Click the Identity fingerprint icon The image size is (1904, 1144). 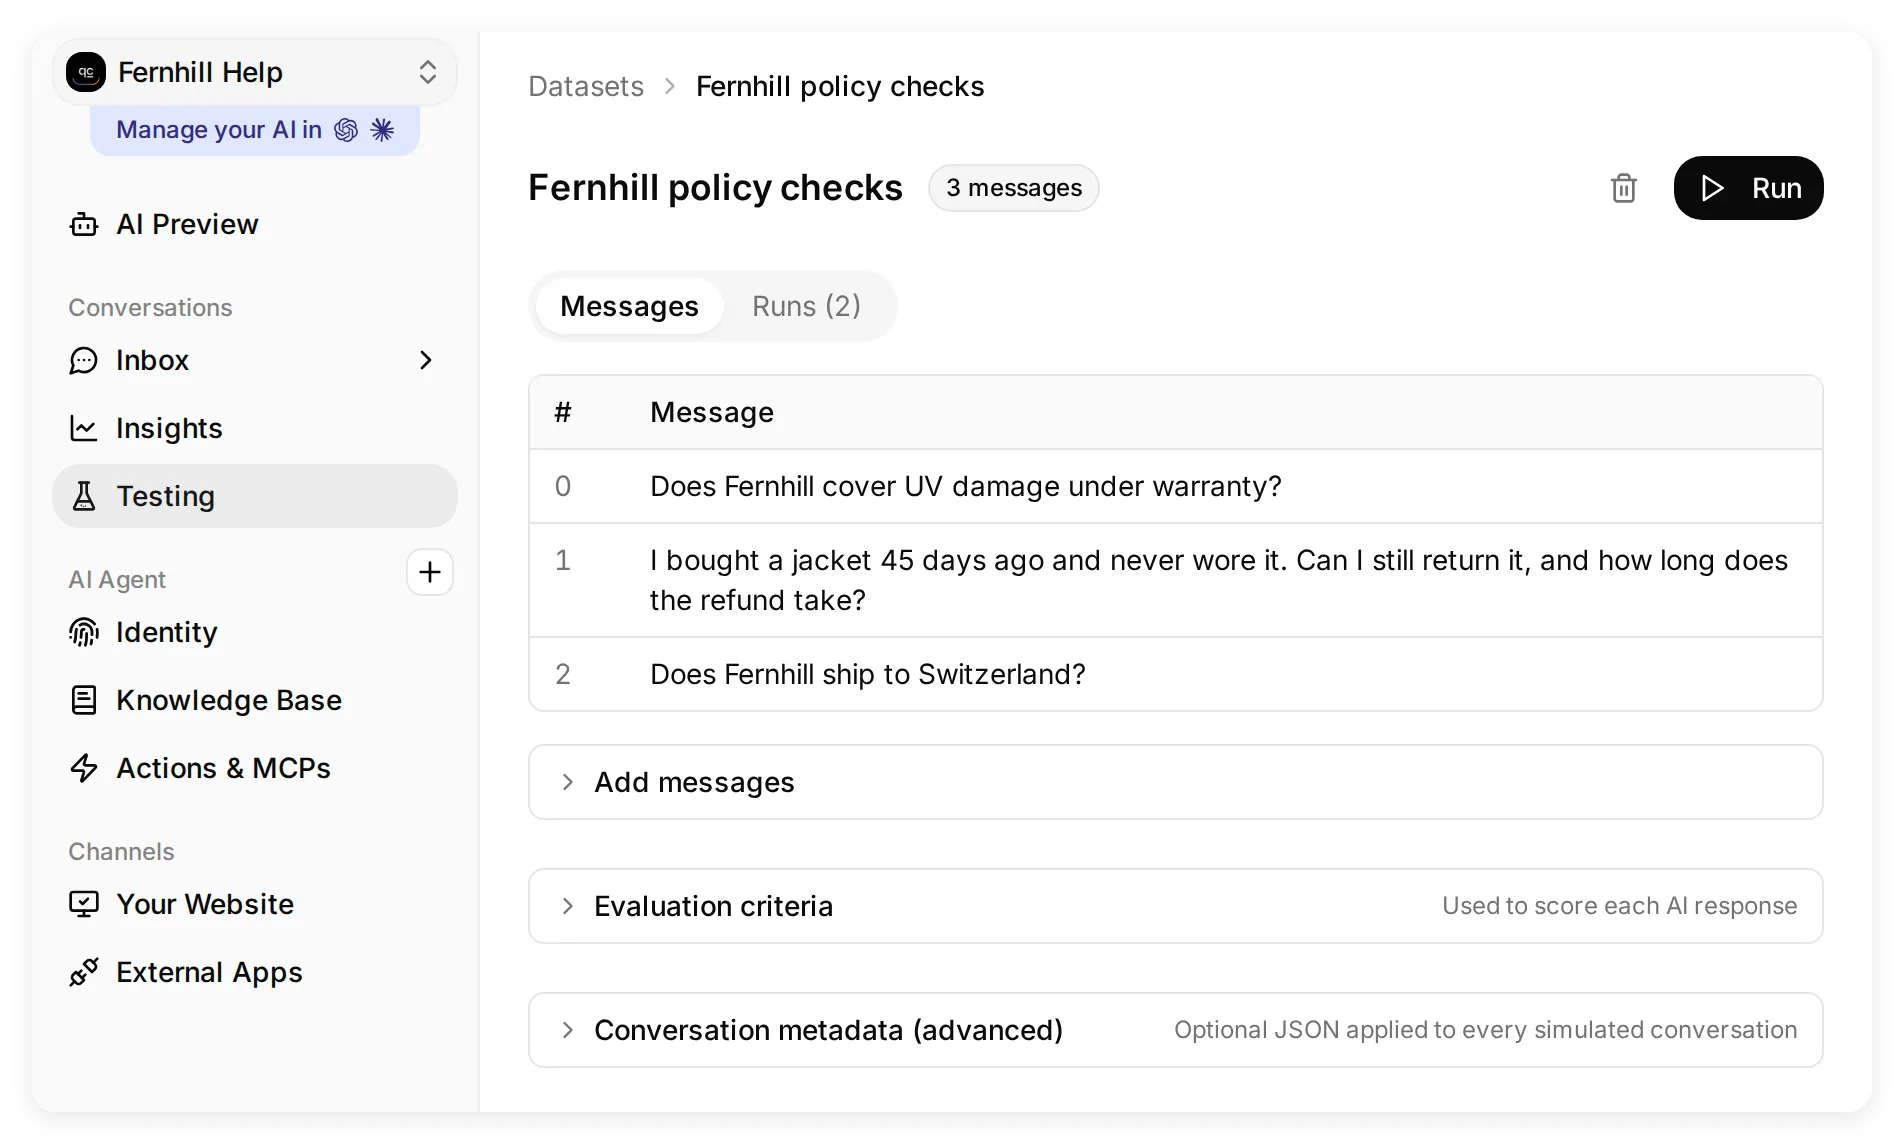pos(84,632)
